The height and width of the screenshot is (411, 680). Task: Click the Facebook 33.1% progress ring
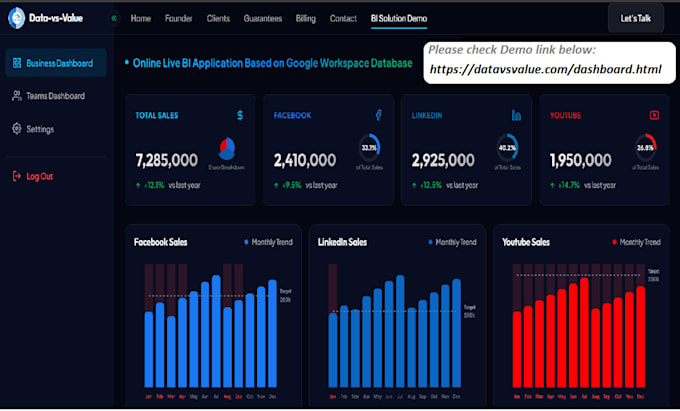[369, 147]
